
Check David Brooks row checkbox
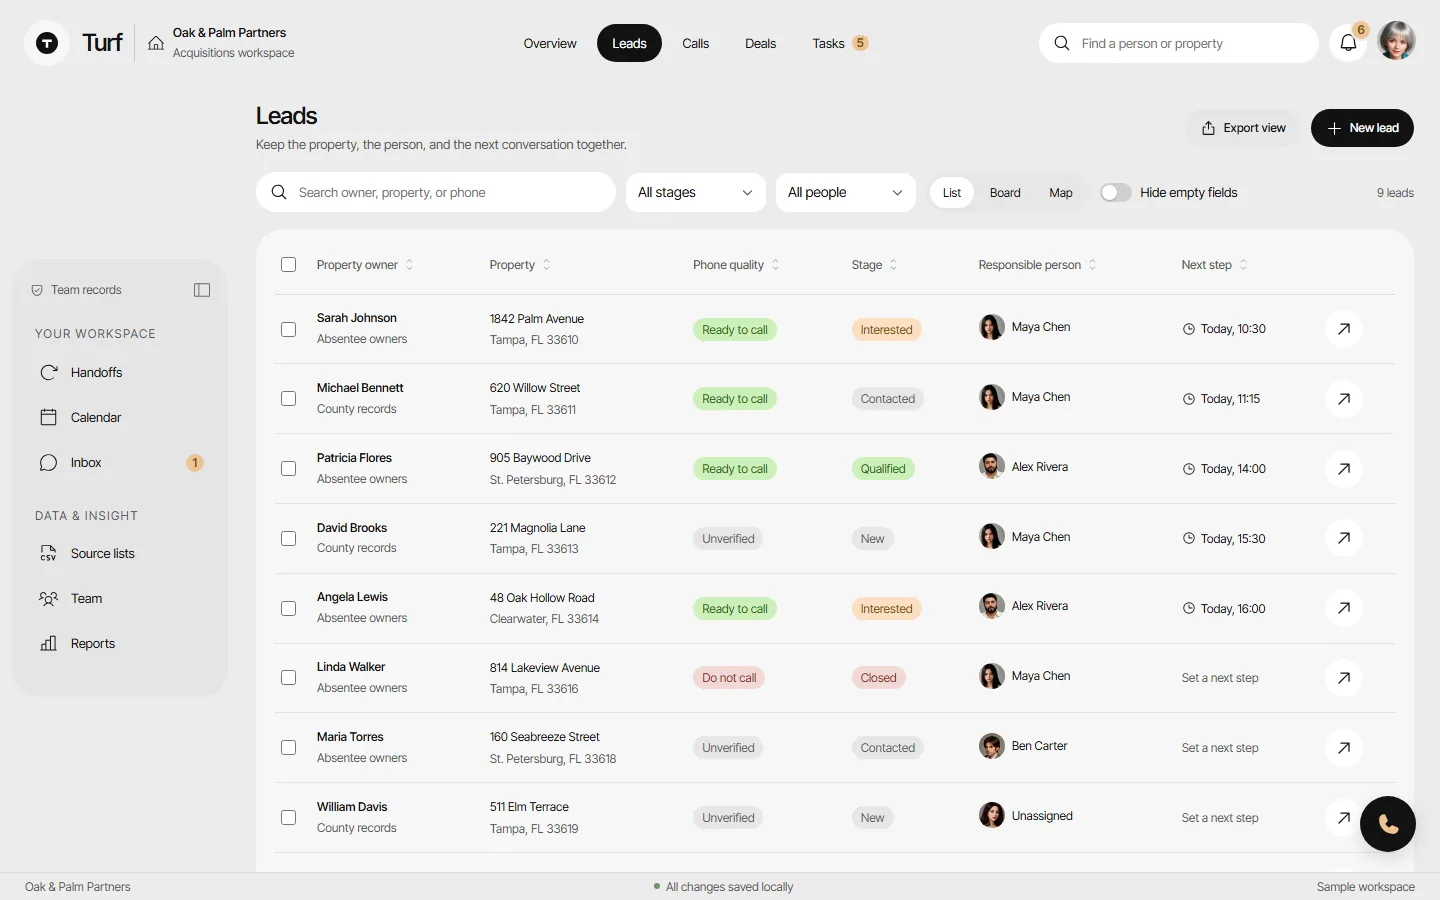tap(289, 538)
